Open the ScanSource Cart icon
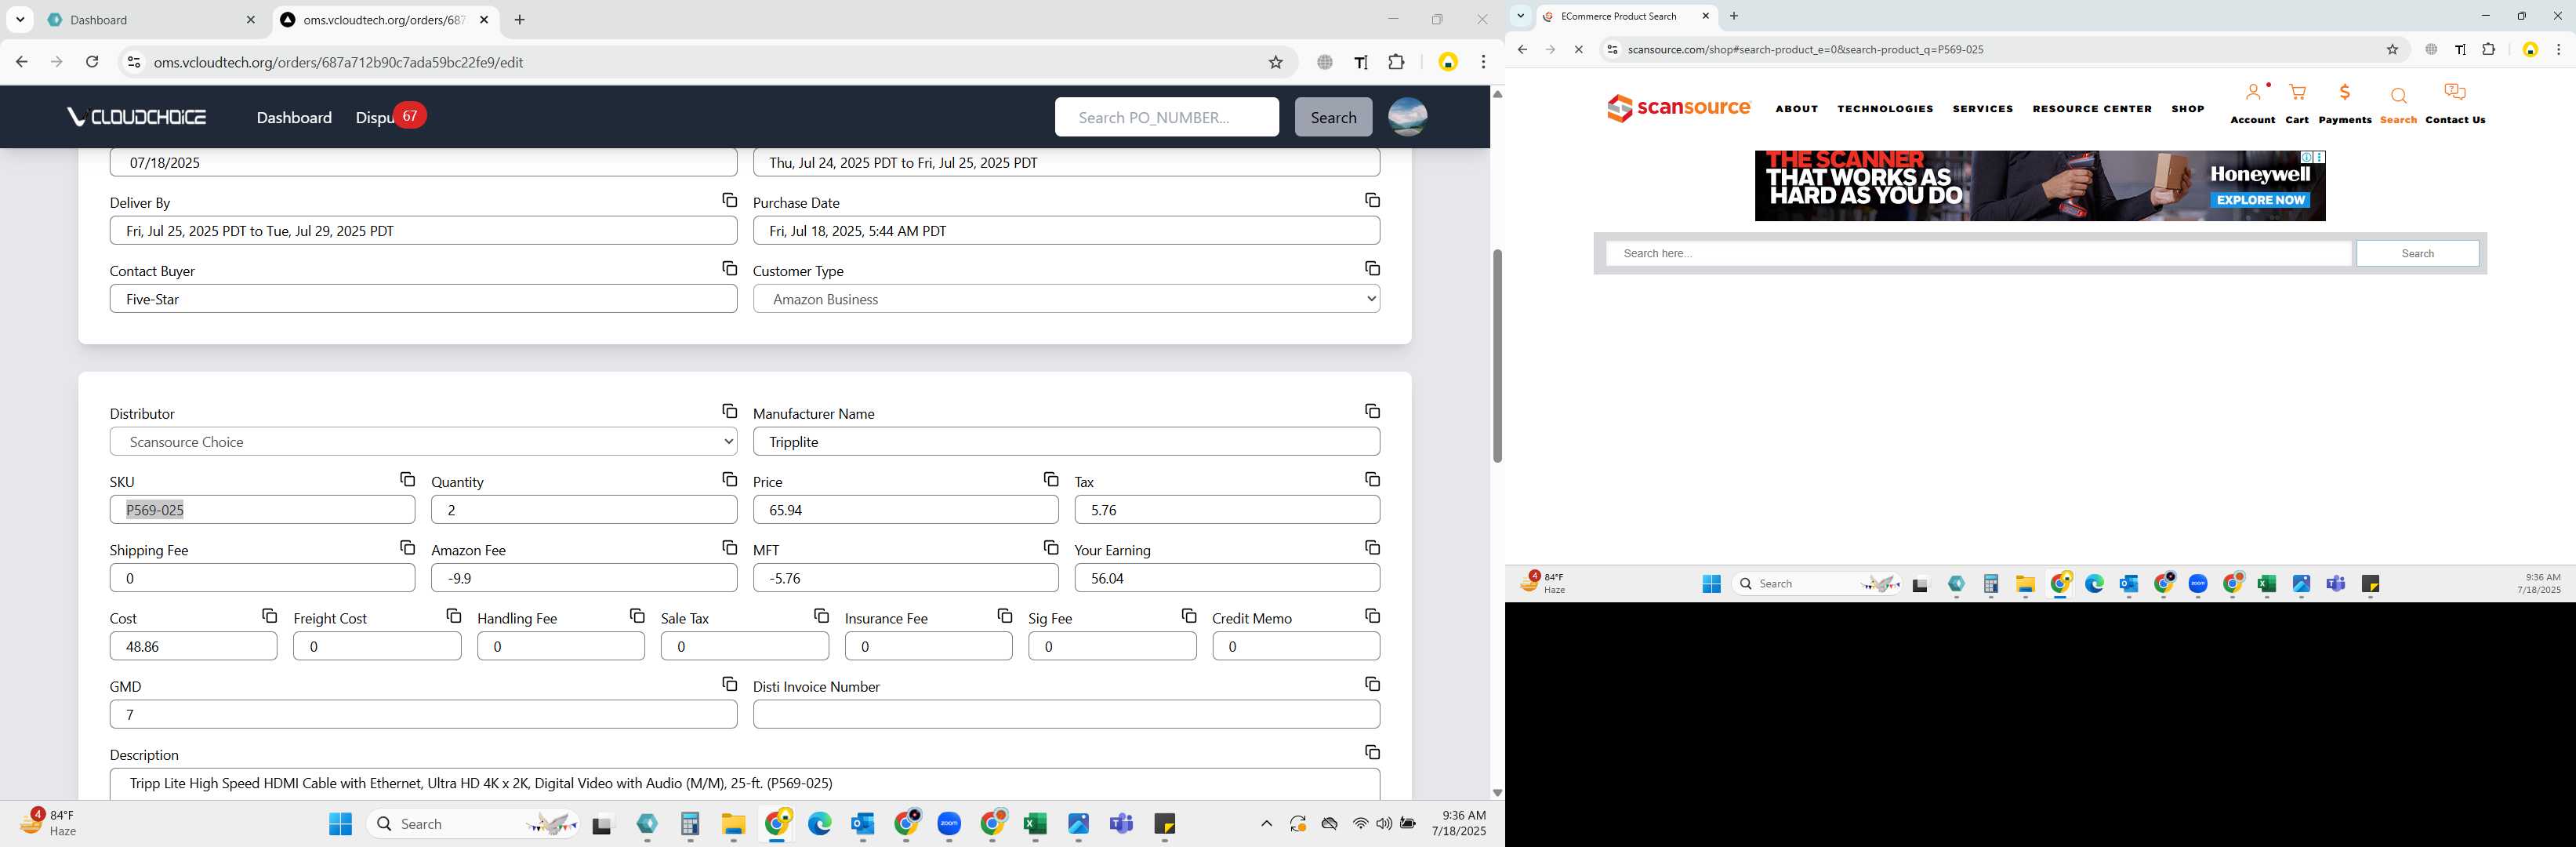The width and height of the screenshot is (2576, 847). coord(2297,103)
